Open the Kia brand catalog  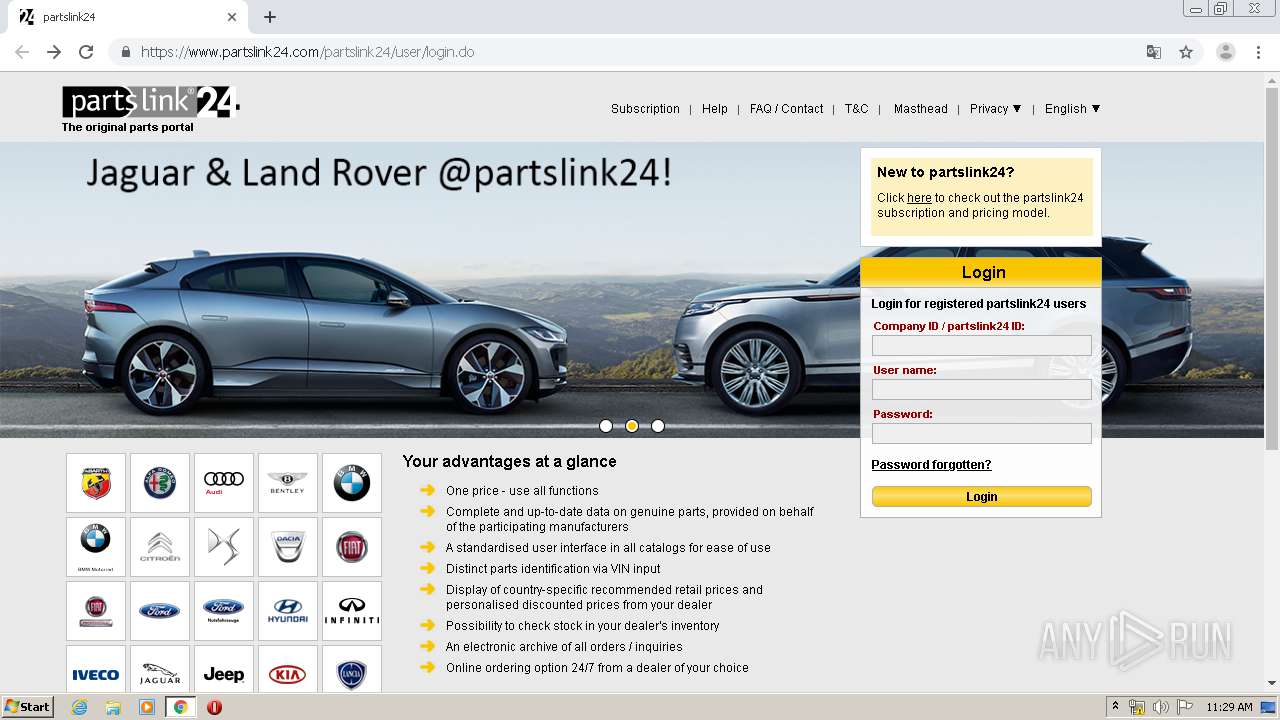(288, 669)
